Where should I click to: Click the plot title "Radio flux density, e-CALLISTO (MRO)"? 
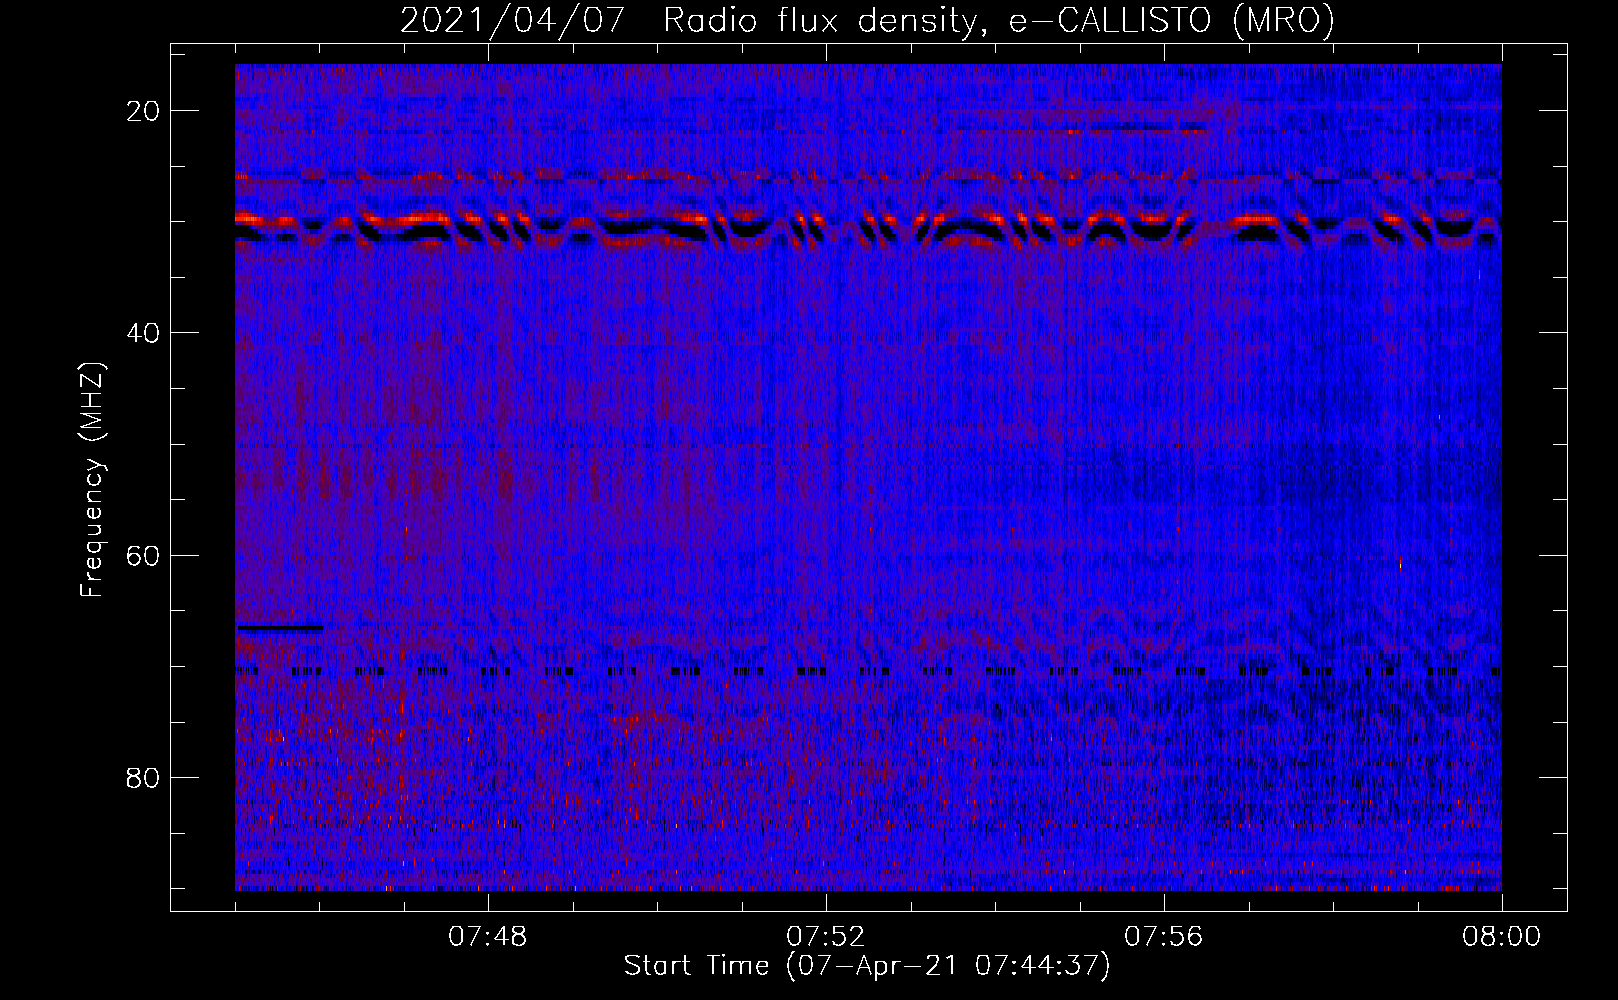point(999,21)
